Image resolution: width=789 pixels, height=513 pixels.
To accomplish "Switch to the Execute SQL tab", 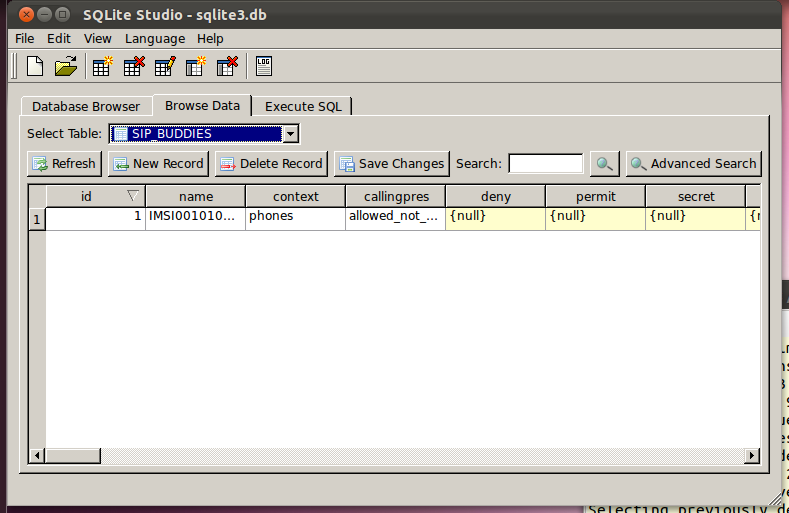I will (302, 106).
